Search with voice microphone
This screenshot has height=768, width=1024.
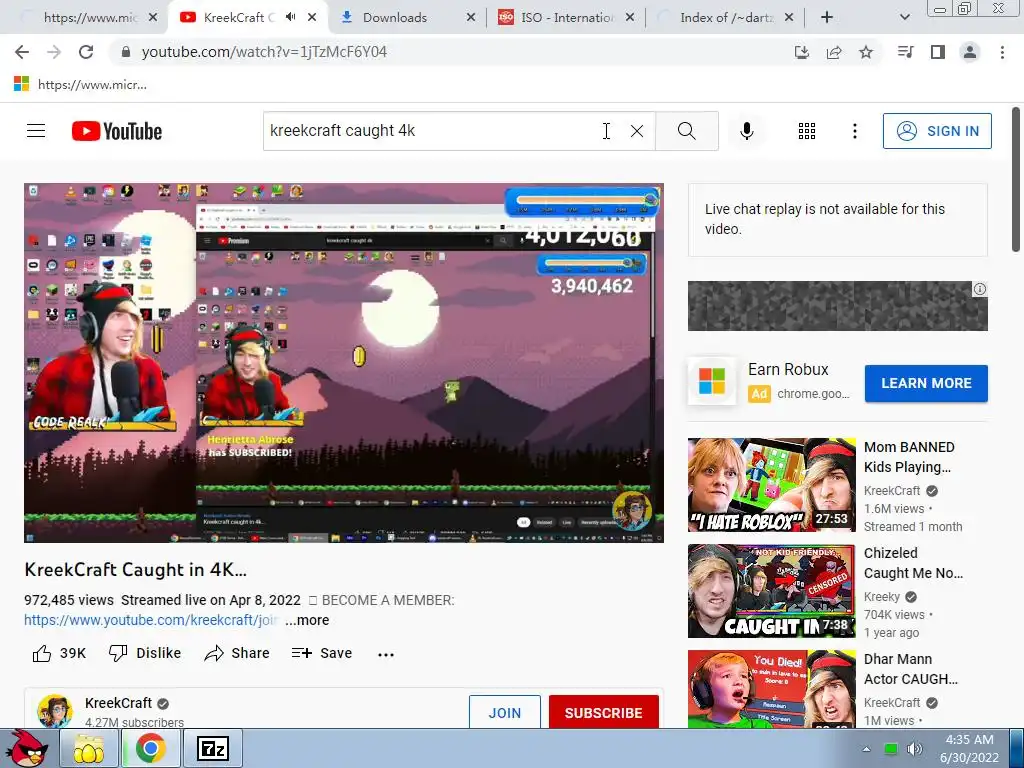tap(747, 131)
